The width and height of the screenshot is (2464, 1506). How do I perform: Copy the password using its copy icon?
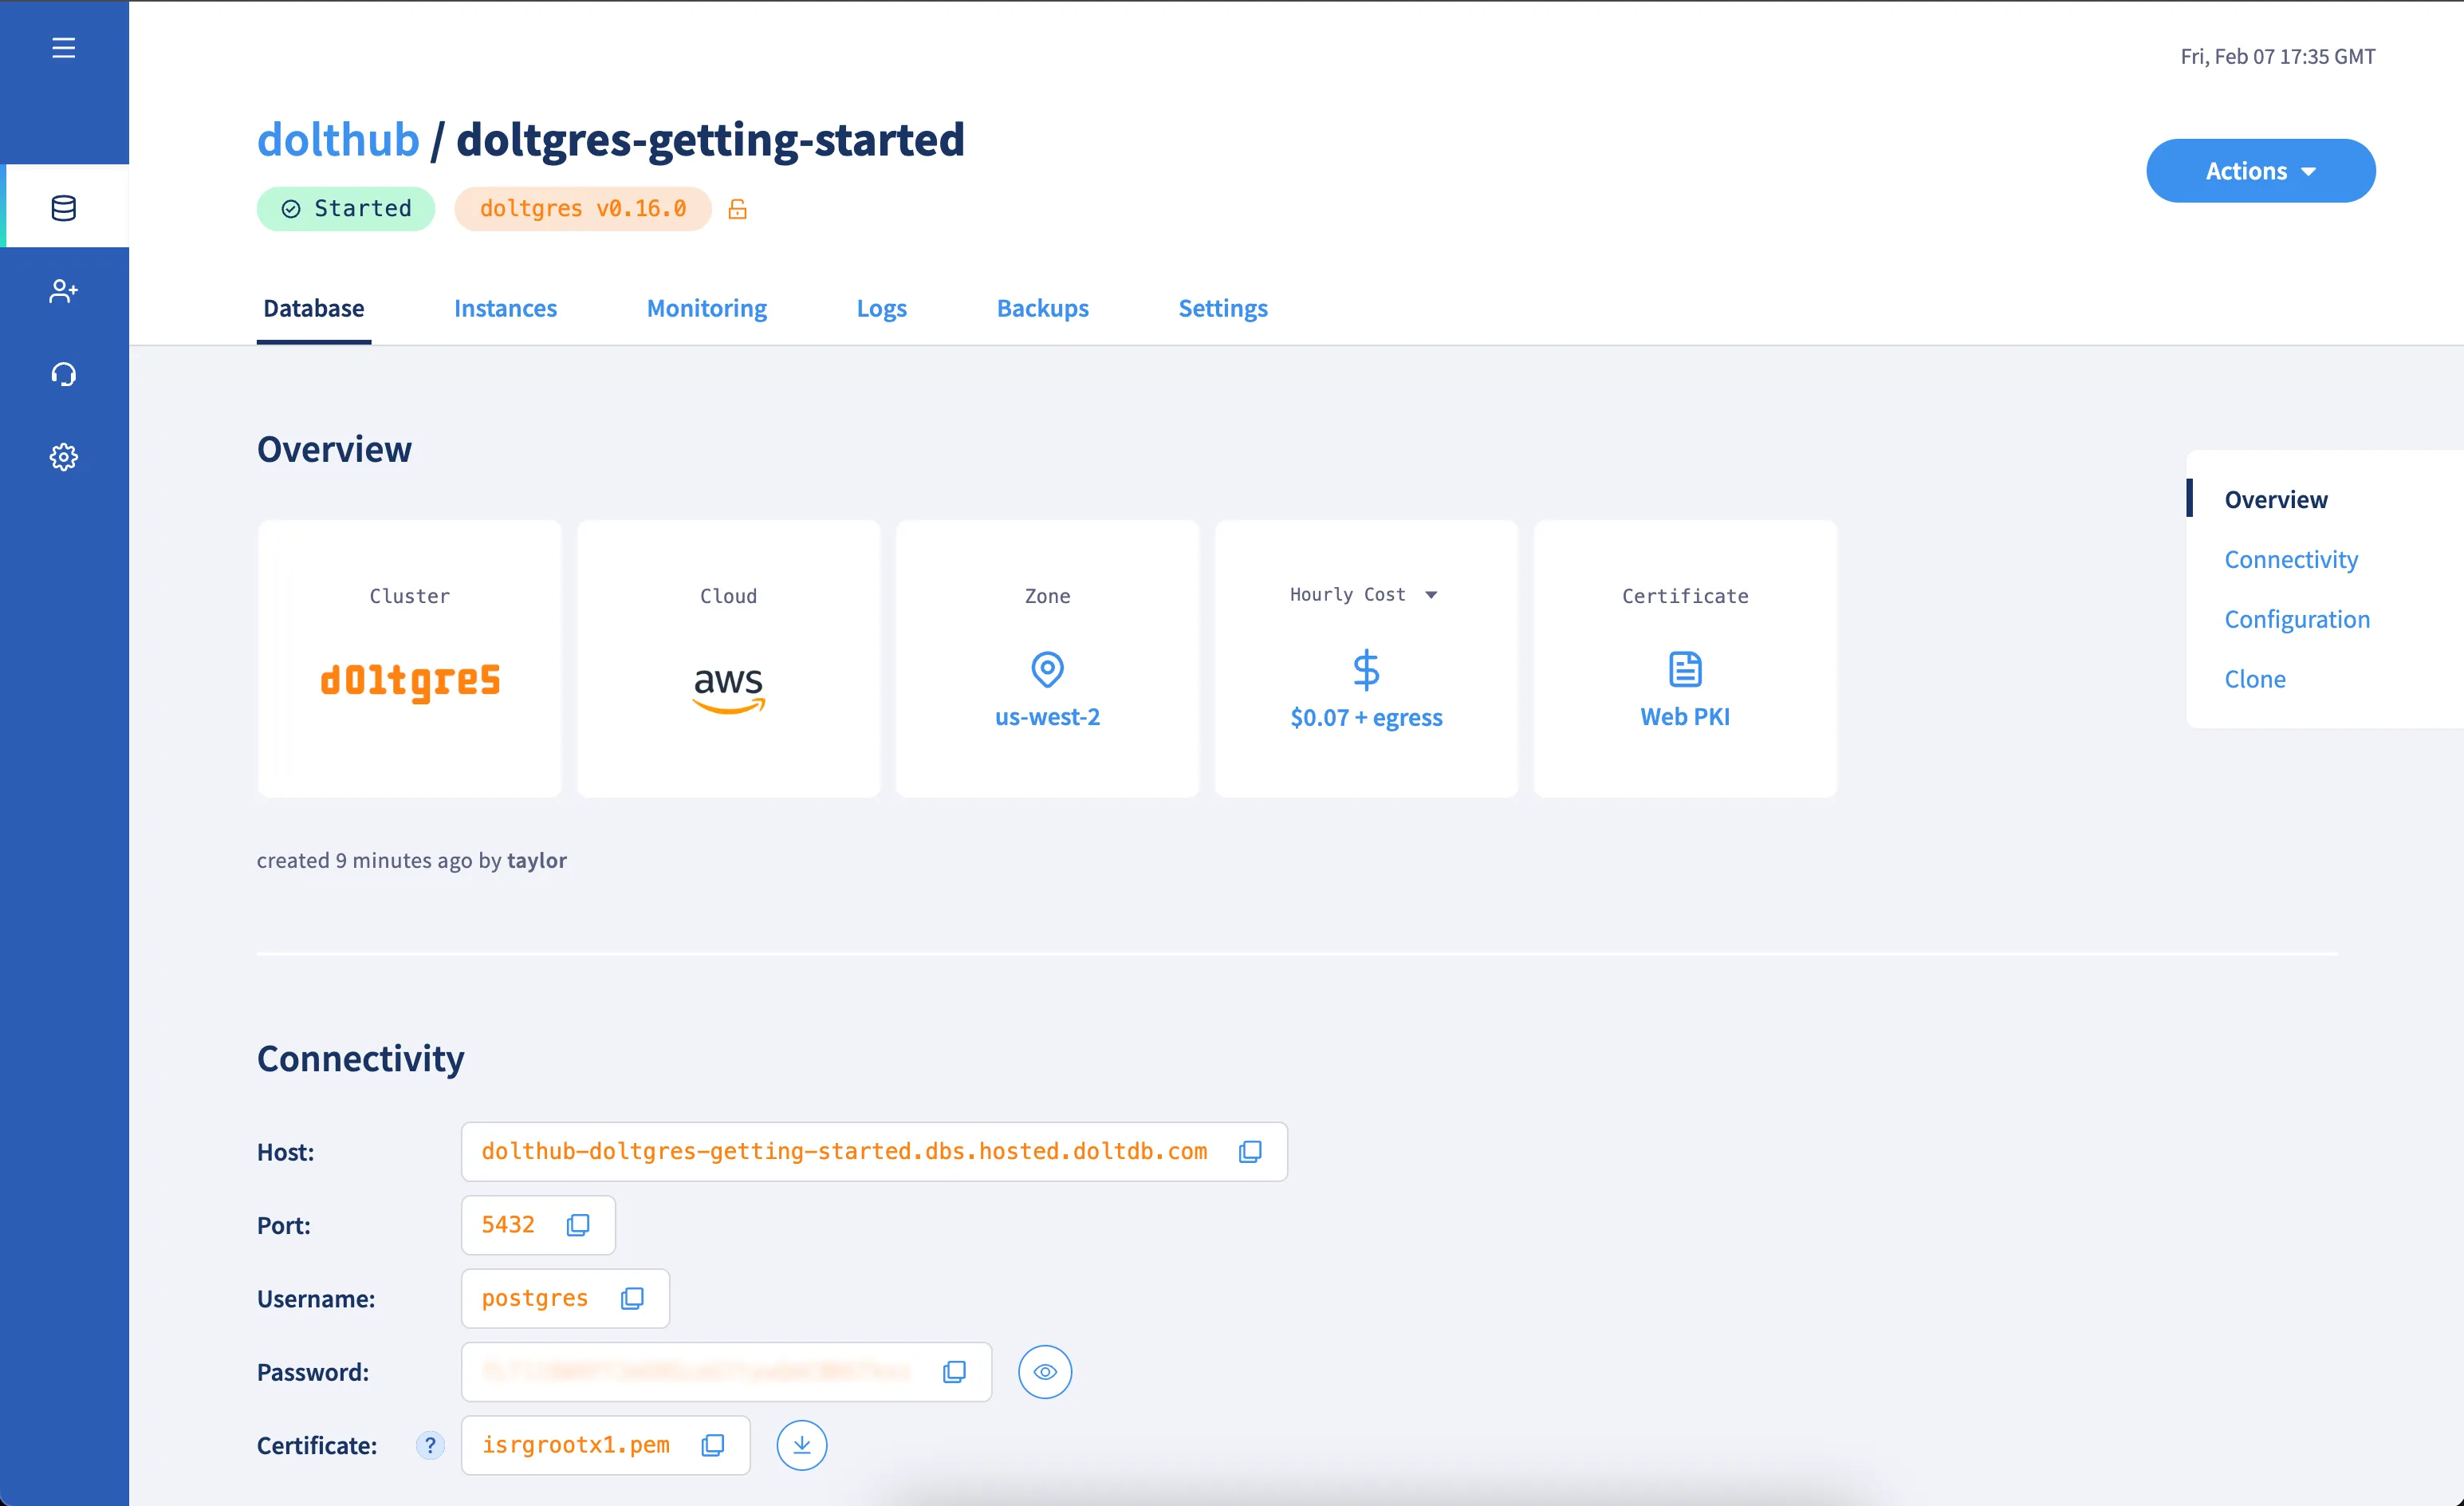click(x=954, y=1371)
